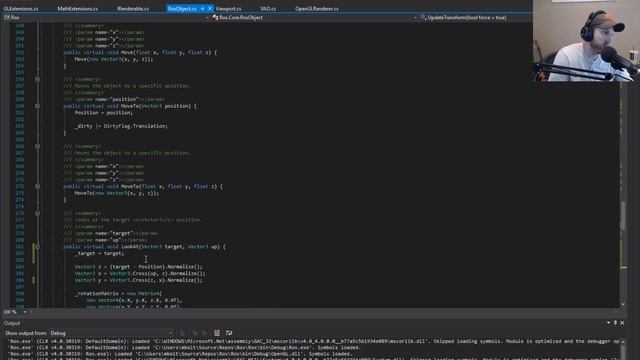The height and width of the screenshot is (360, 640).
Task: Collapse the MoveTo(Vector3 position) method
Action: point(38,106)
